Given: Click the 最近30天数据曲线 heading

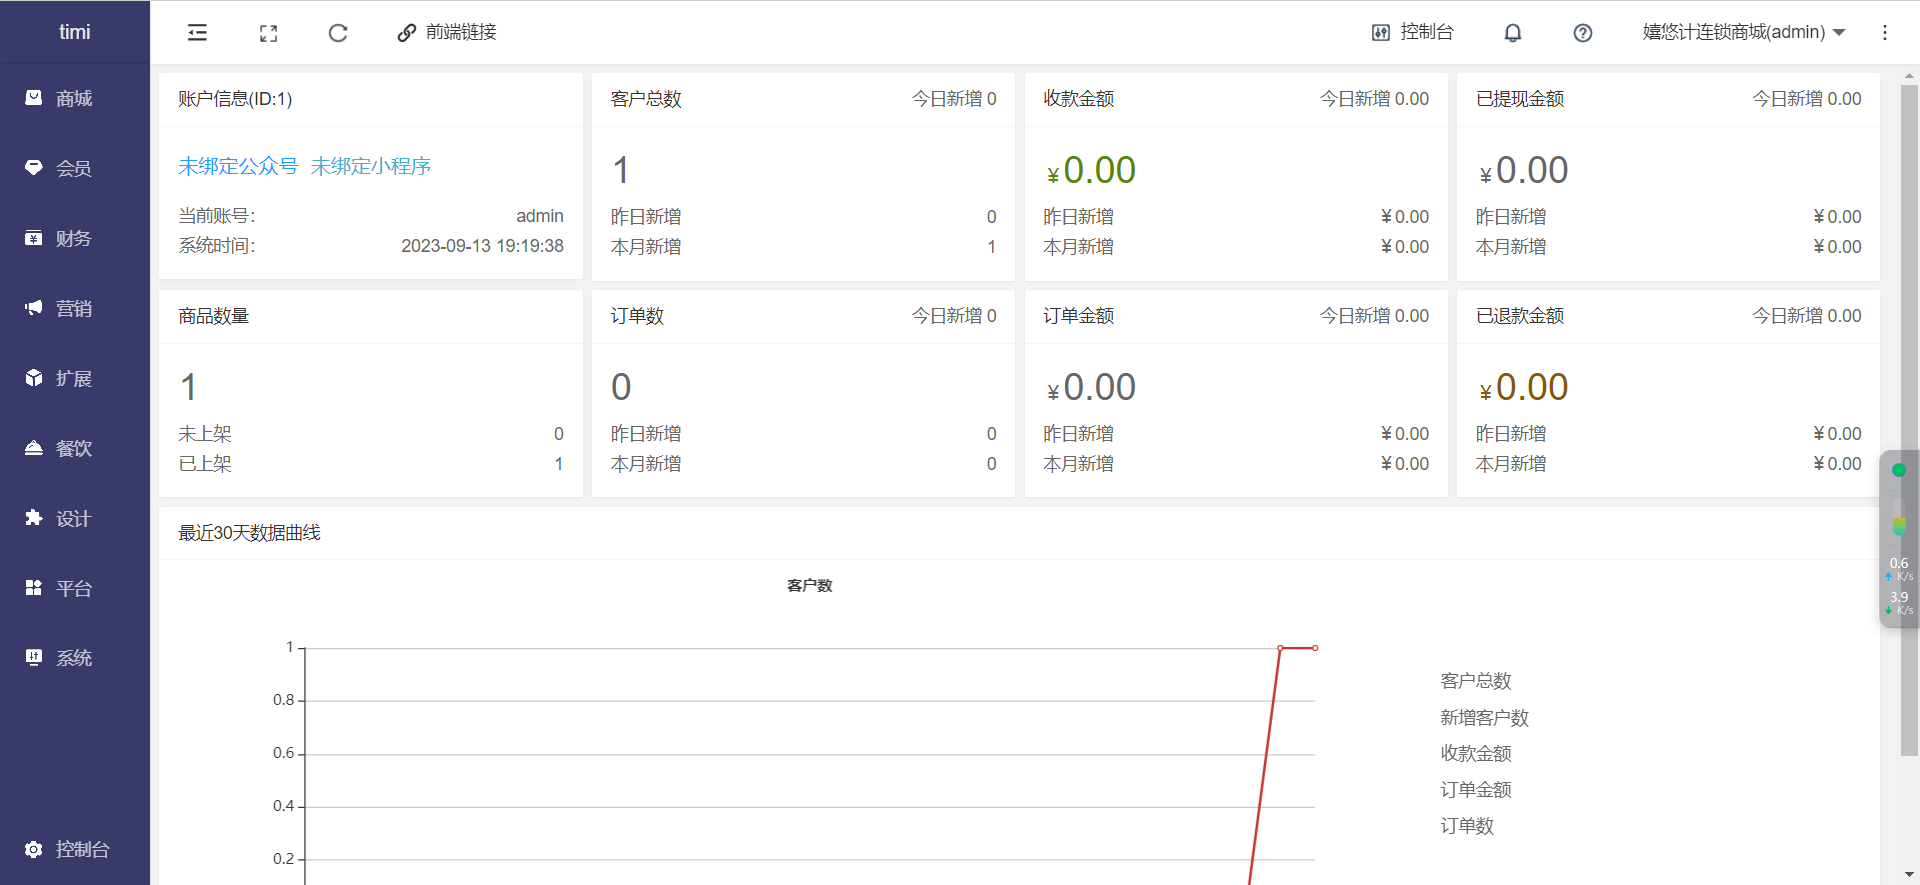Looking at the screenshot, I should coord(249,533).
